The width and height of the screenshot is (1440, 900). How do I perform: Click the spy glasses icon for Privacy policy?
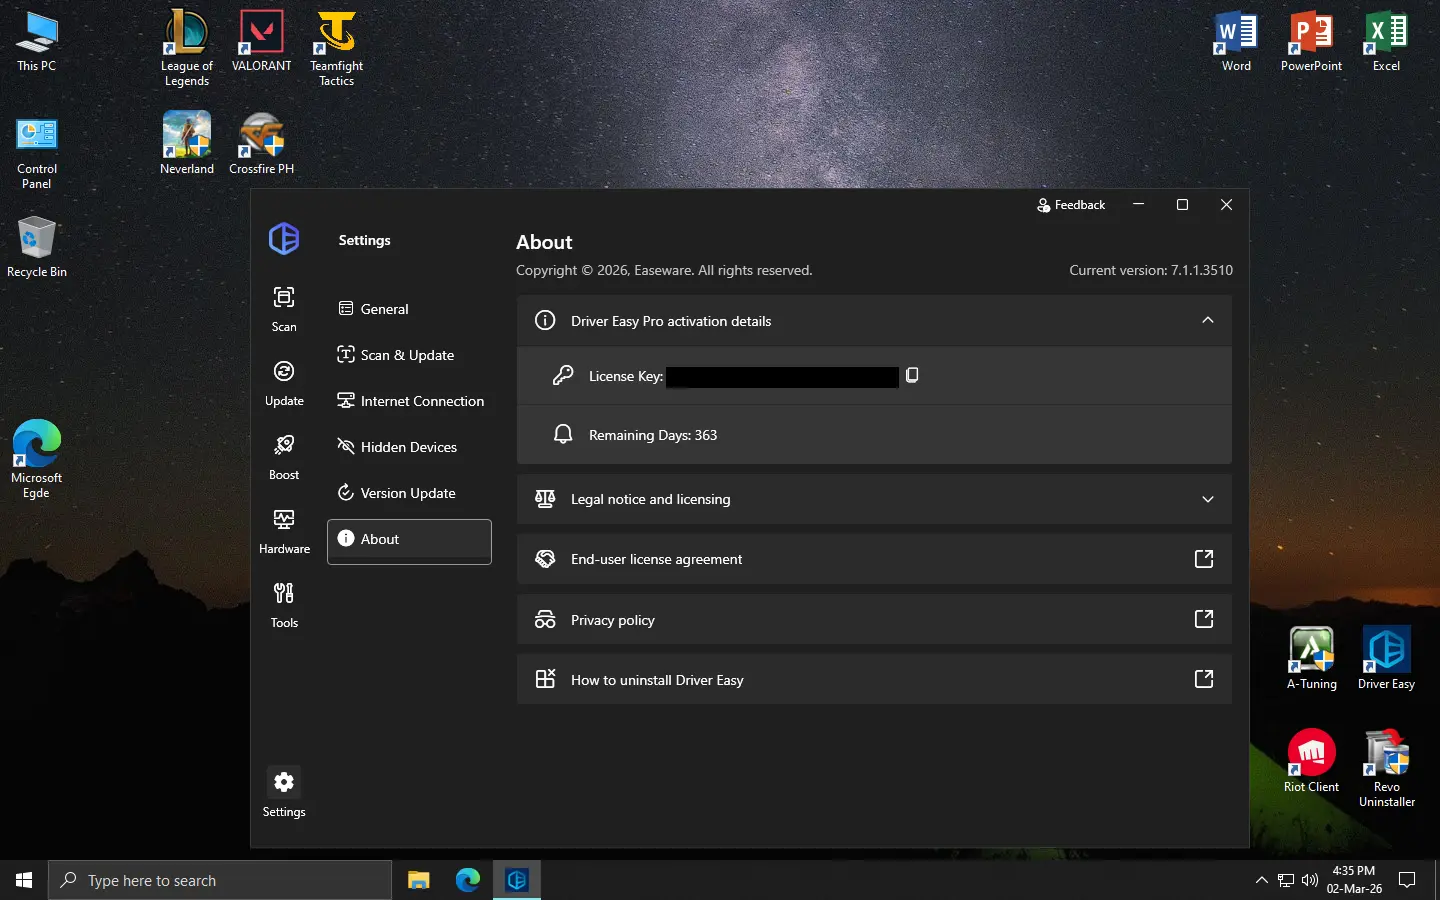[545, 620]
